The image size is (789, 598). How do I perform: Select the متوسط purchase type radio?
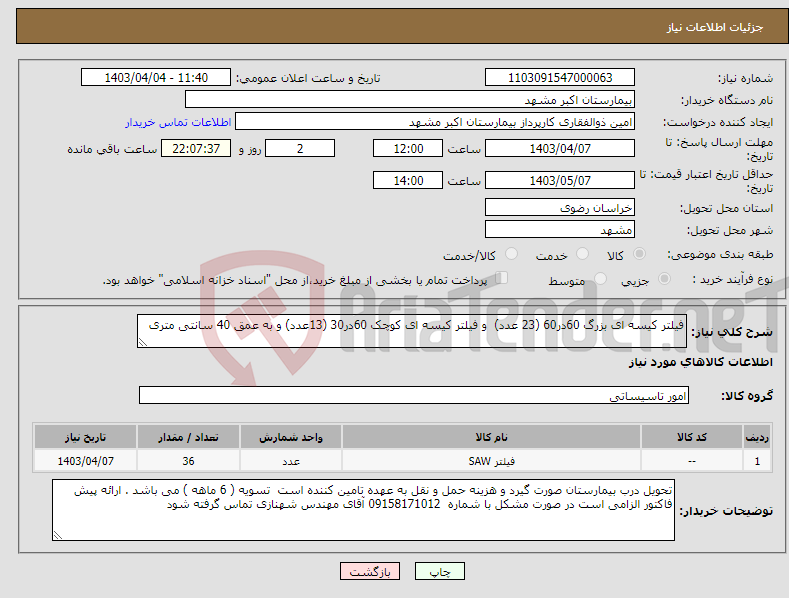[x=600, y=279]
